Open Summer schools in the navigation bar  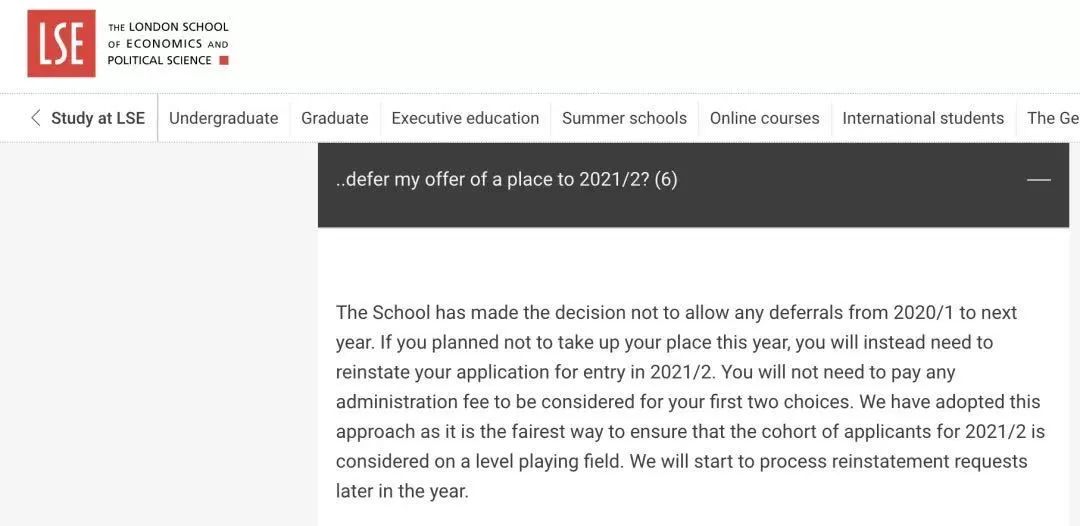(624, 118)
